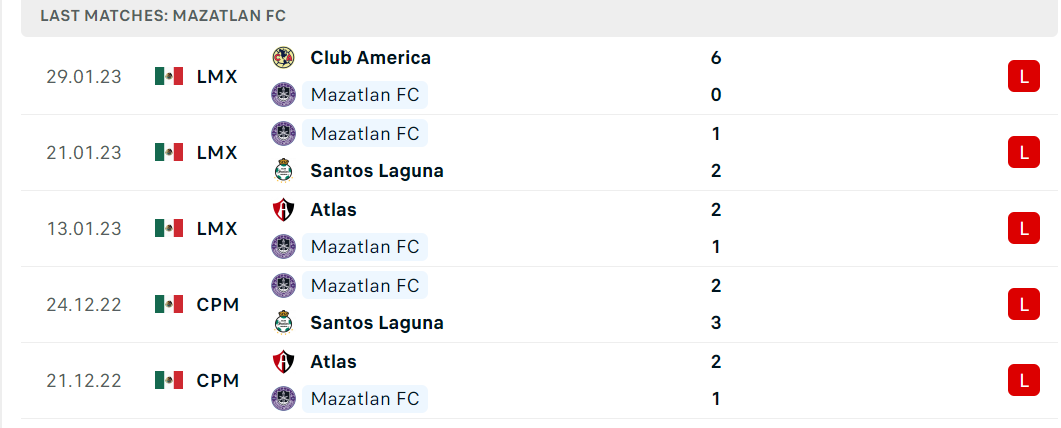Click the Club America team crest
The height and width of the screenshot is (428, 1061).
(284, 57)
